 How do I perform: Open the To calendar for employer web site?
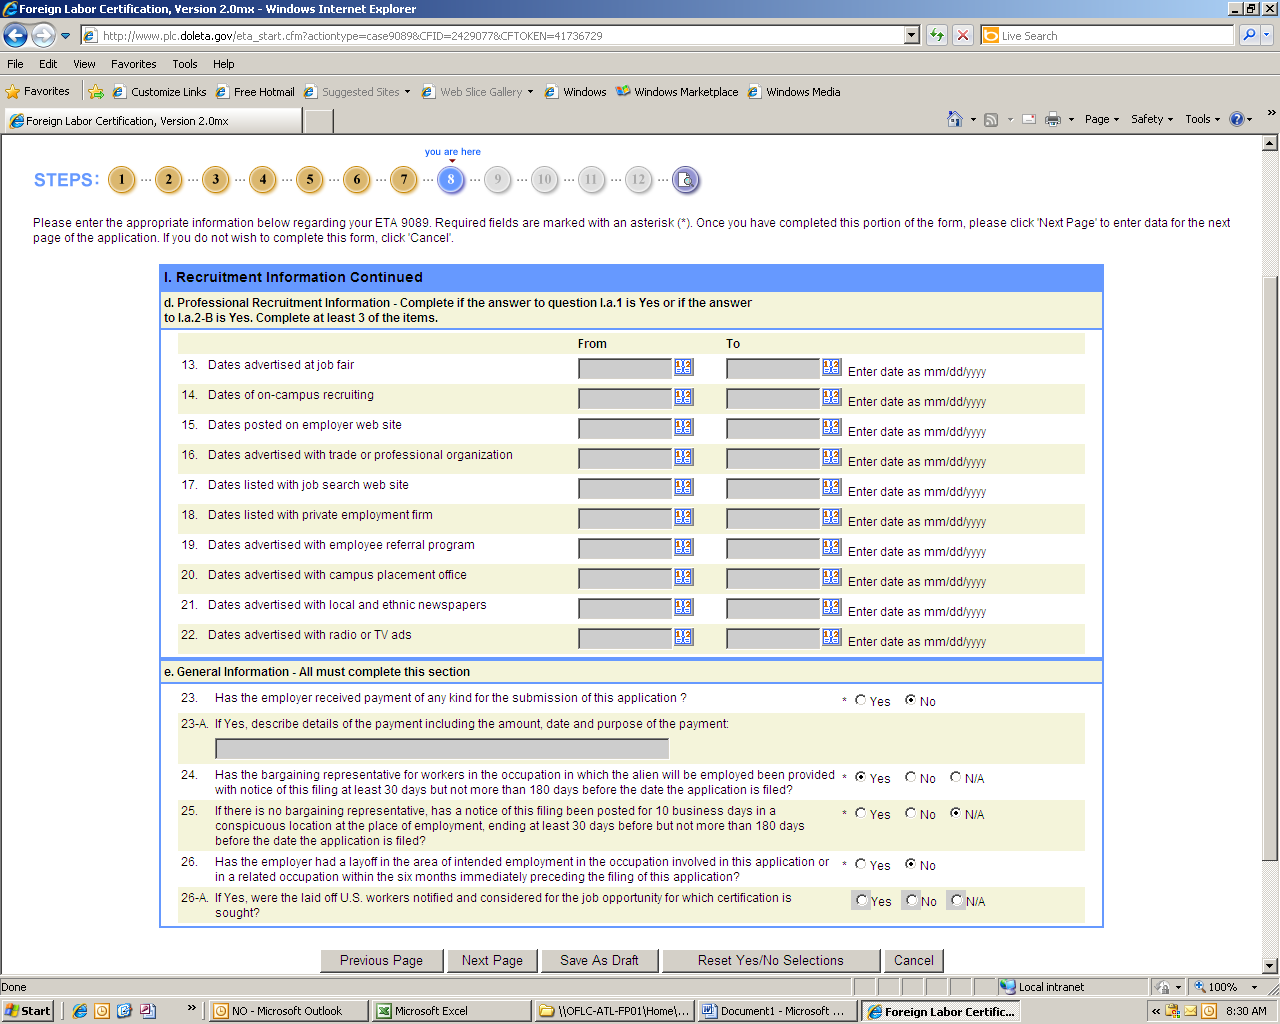coord(832,427)
